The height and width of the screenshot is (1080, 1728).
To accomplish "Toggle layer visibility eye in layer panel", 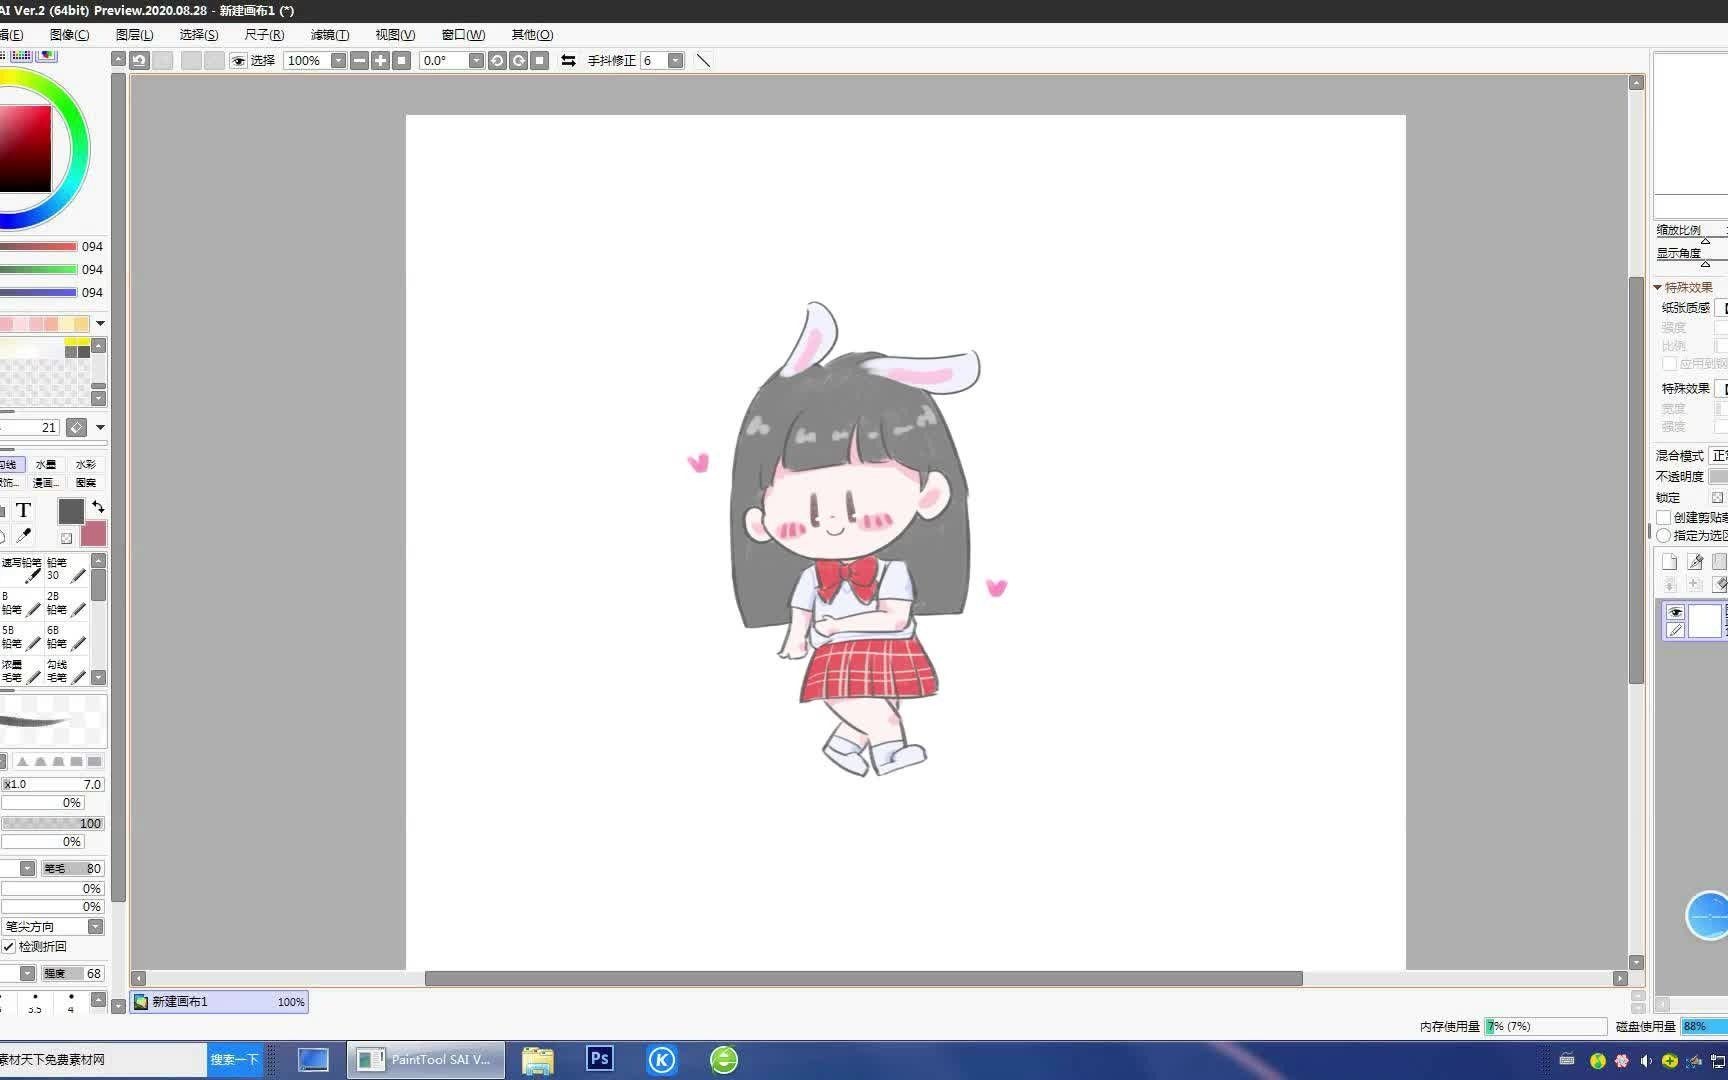I will [x=1676, y=612].
